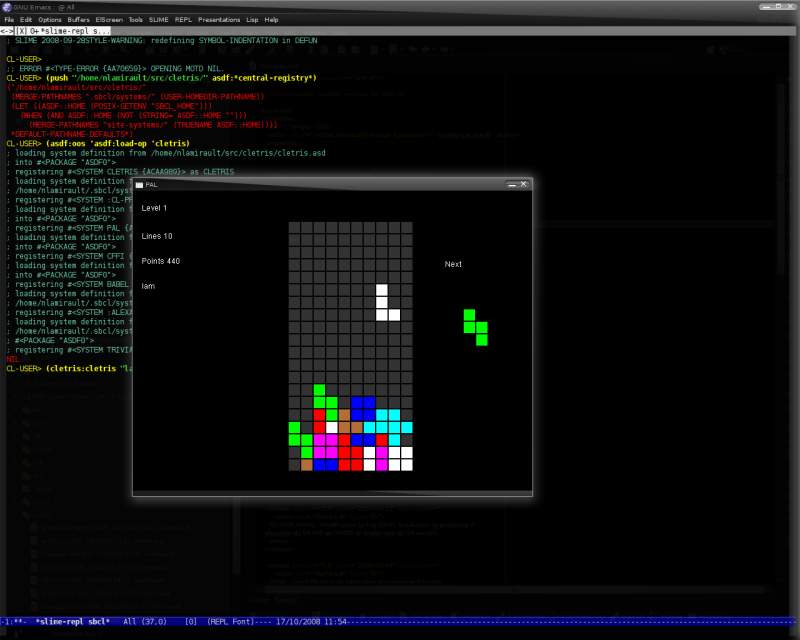Open the REPL menu
800x640 pixels.
click(183, 20)
